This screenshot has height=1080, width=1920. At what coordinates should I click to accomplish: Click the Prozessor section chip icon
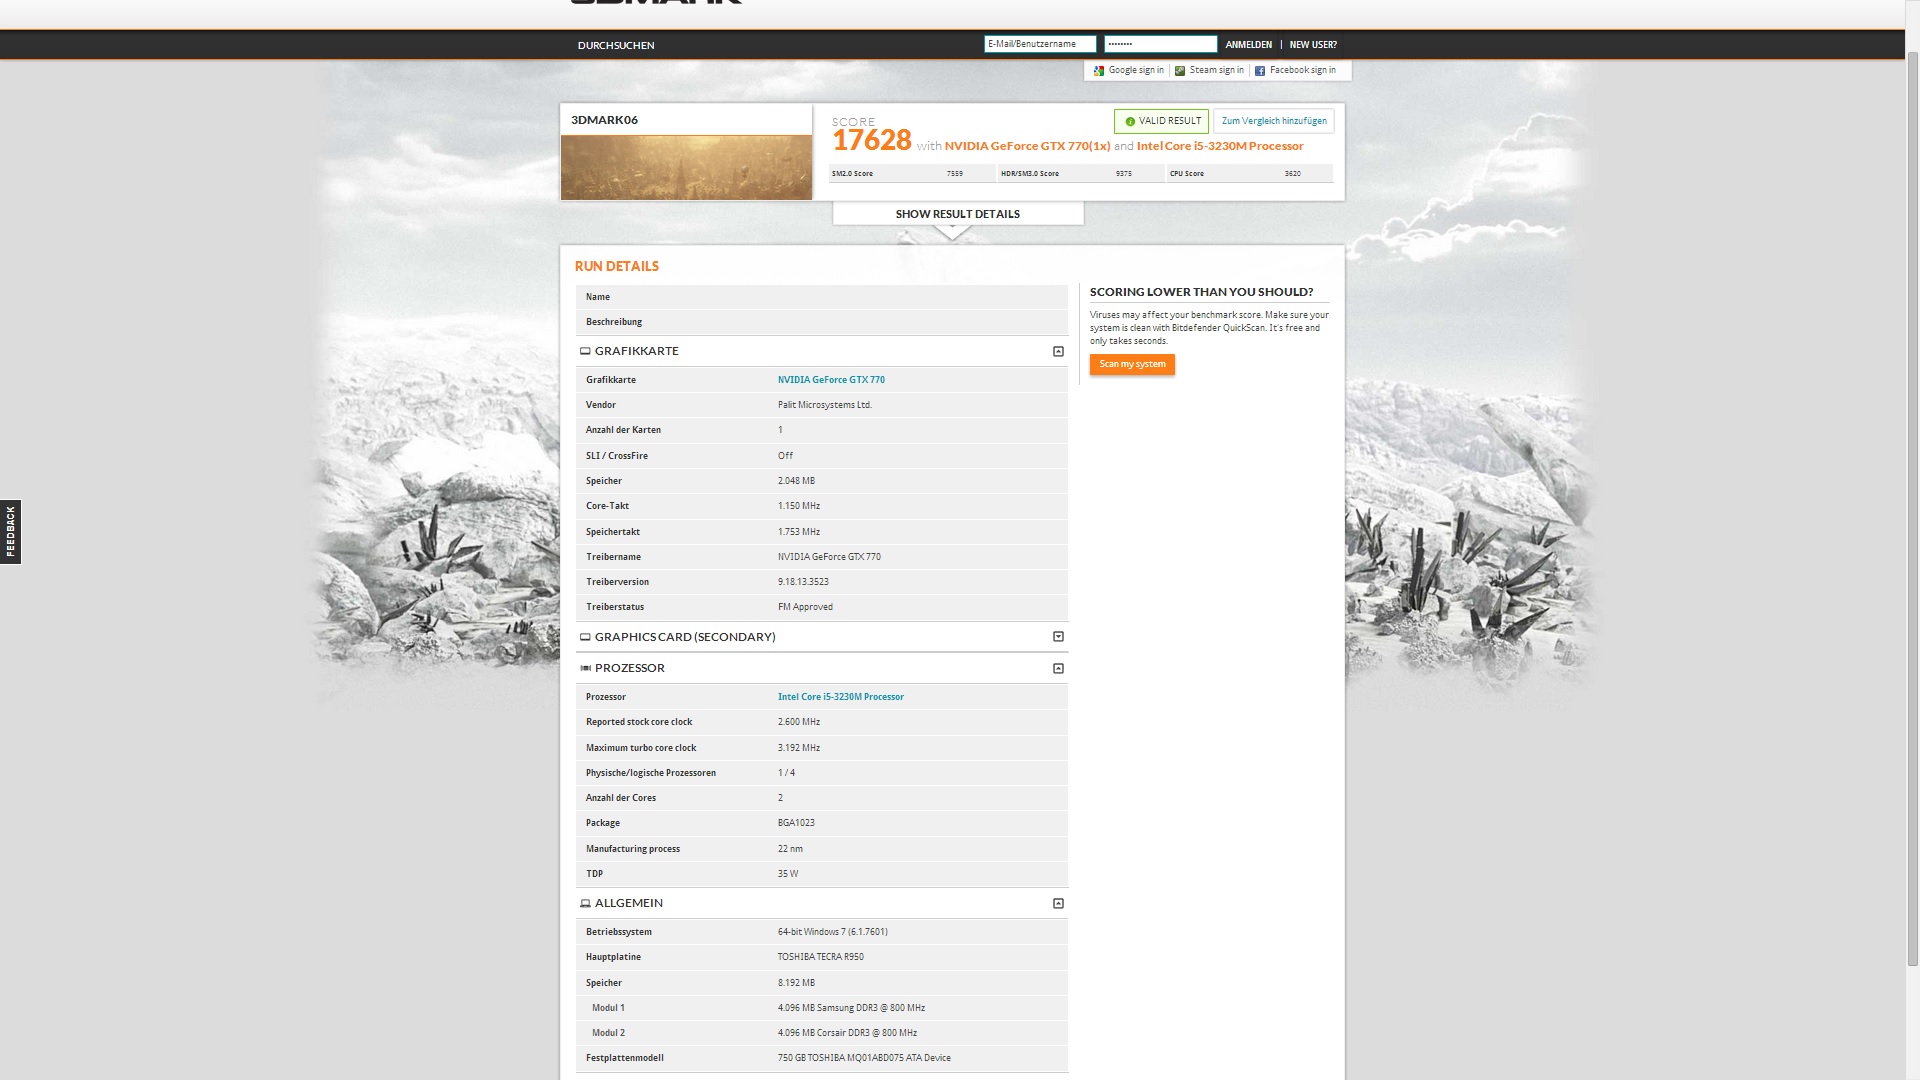pos(585,668)
